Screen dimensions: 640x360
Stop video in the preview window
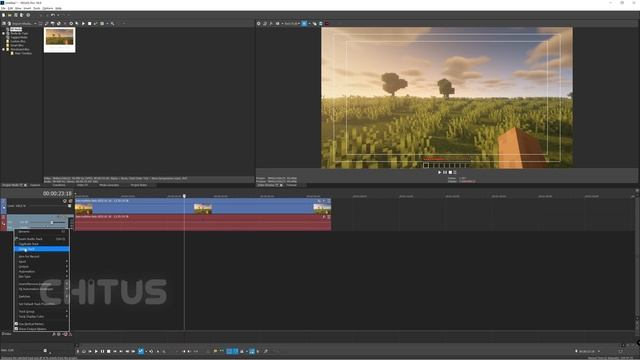[x=450, y=173]
